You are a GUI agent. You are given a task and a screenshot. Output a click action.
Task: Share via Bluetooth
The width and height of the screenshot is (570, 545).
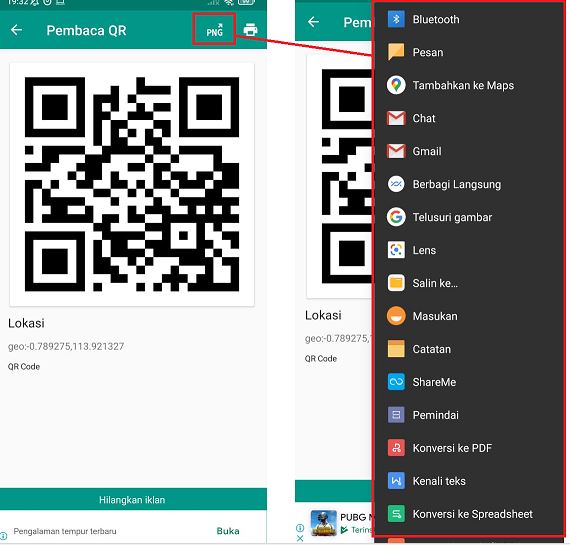click(x=435, y=19)
